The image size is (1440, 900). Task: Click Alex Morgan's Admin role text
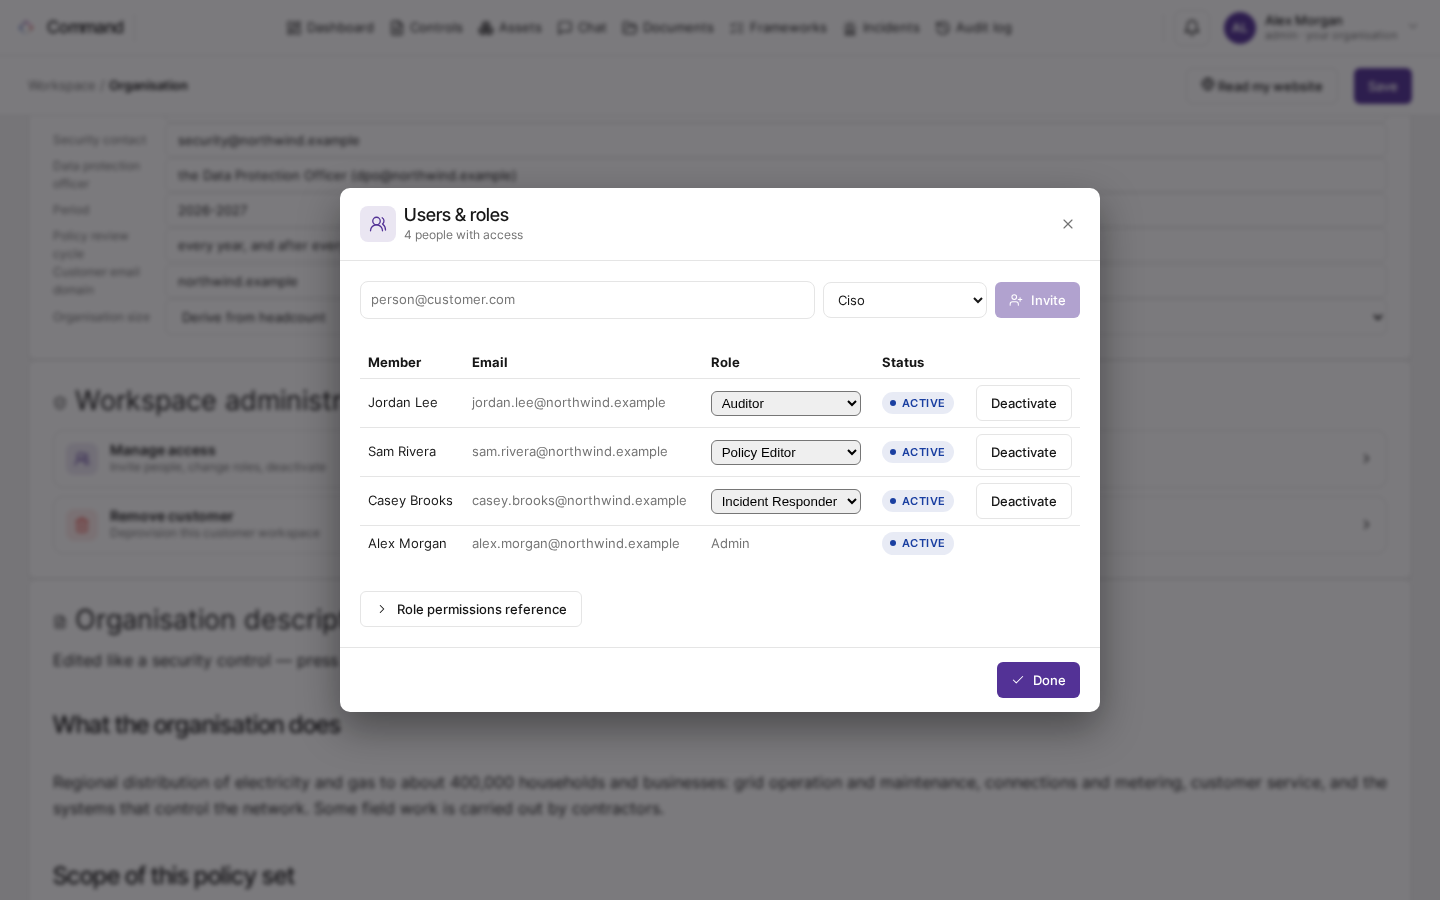point(730,544)
